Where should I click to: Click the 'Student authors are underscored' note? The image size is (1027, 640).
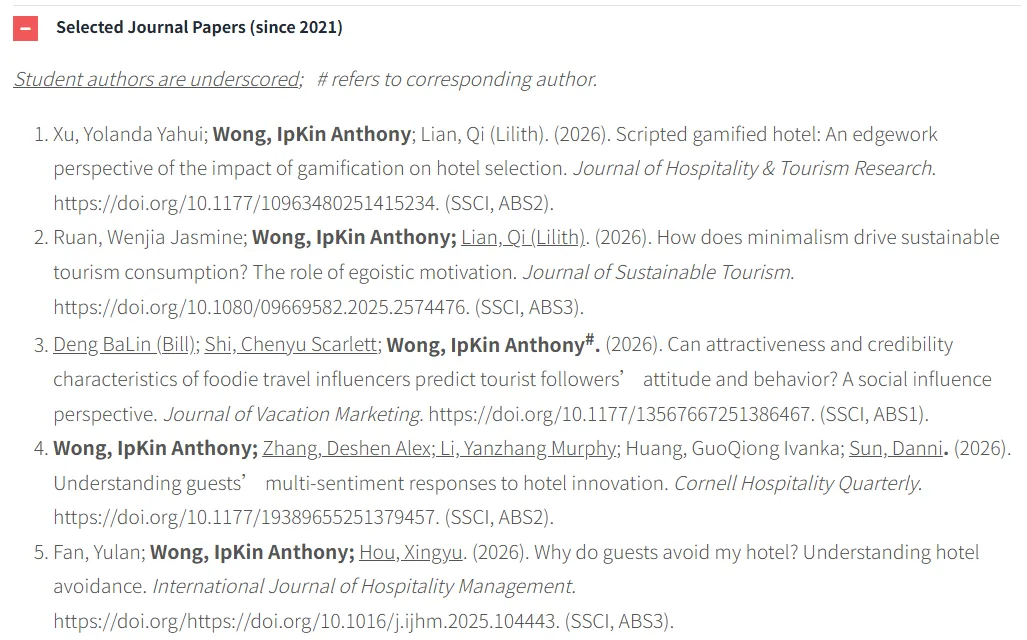click(x=158, y=79)
